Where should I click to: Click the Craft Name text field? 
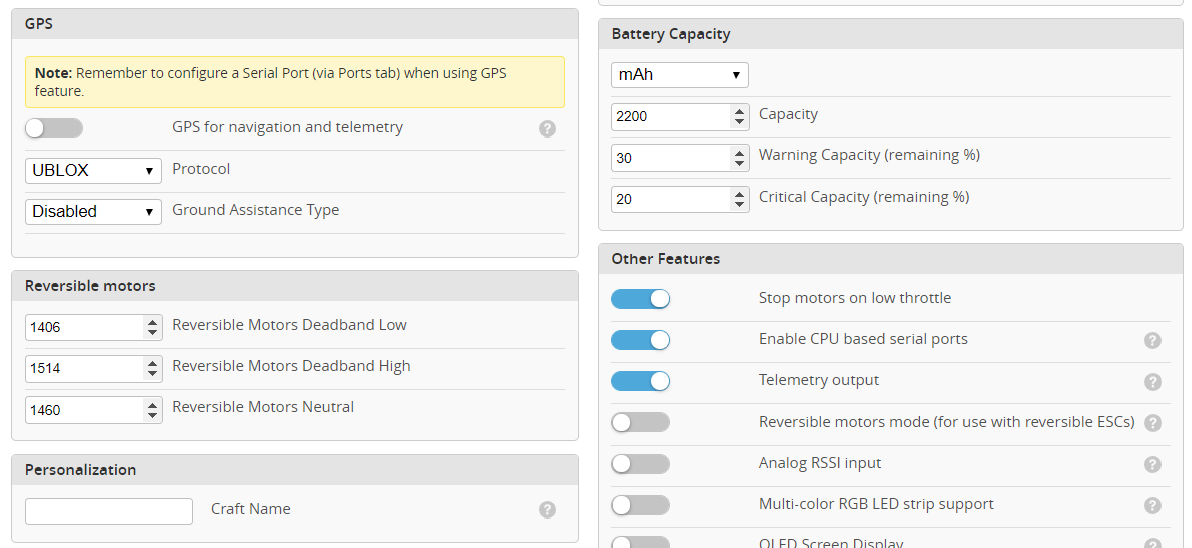pyautogui.click(x=109, y=511)
